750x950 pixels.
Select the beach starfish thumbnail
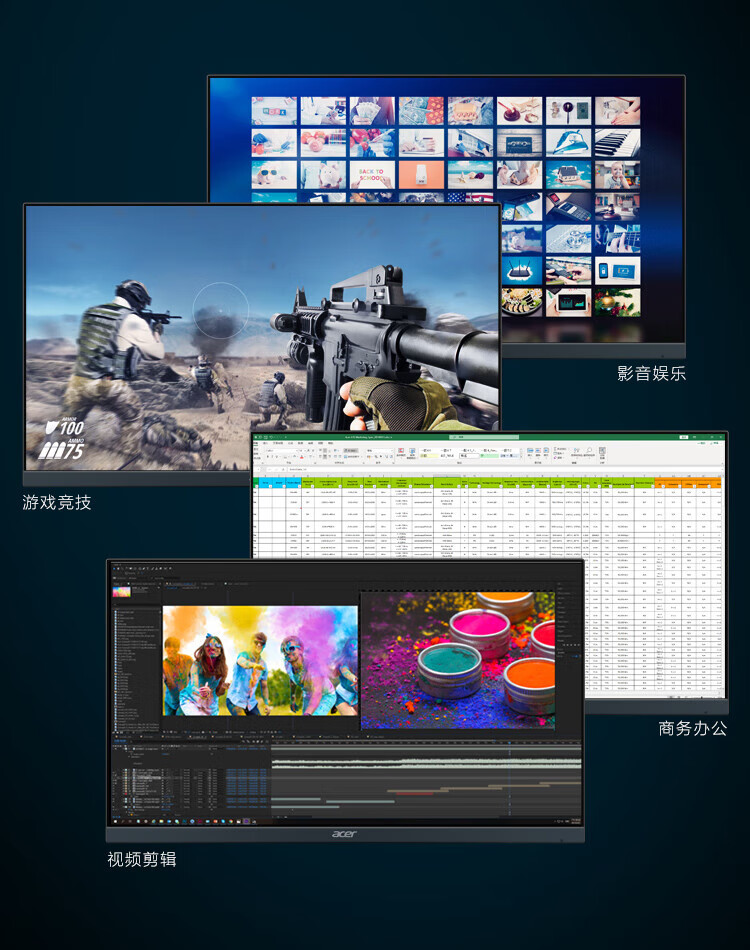click(470, 174)
